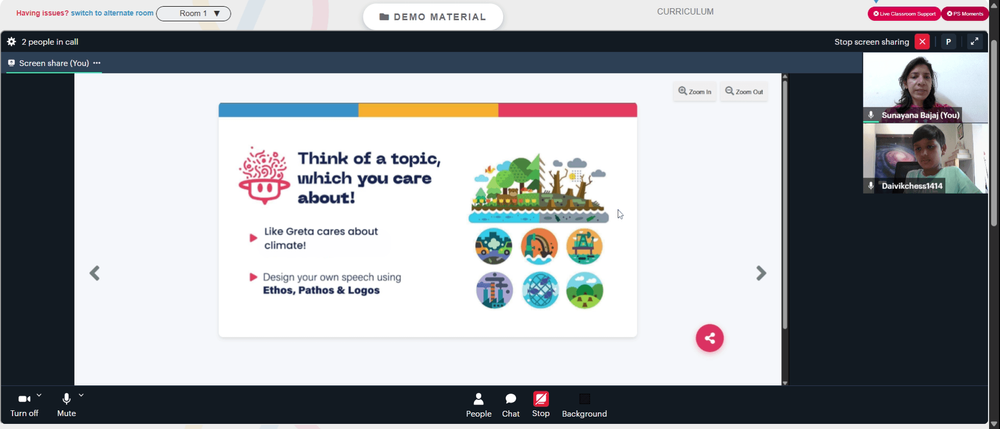
Task: Click the forest landscape illustration on slide
Action: tap(538, 188)
